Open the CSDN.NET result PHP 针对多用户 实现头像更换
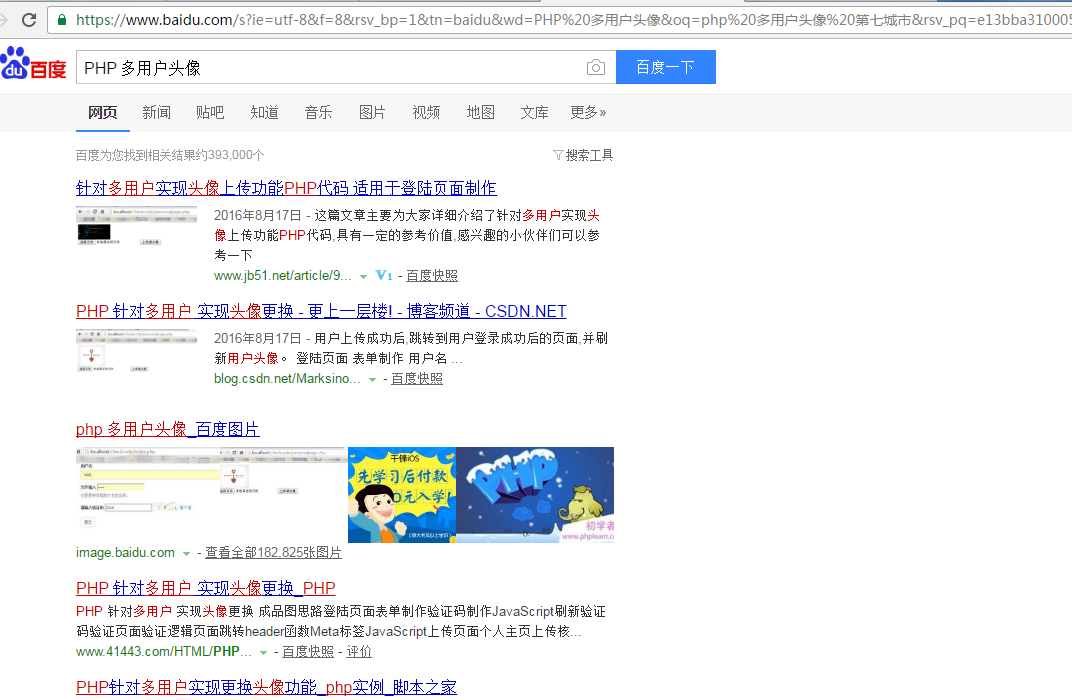Viewport: 1072px width, 700px height. point(321,311)
